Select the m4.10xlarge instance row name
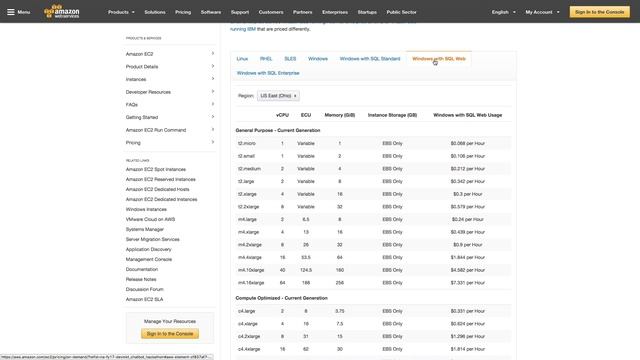 [x=251, y=270]
